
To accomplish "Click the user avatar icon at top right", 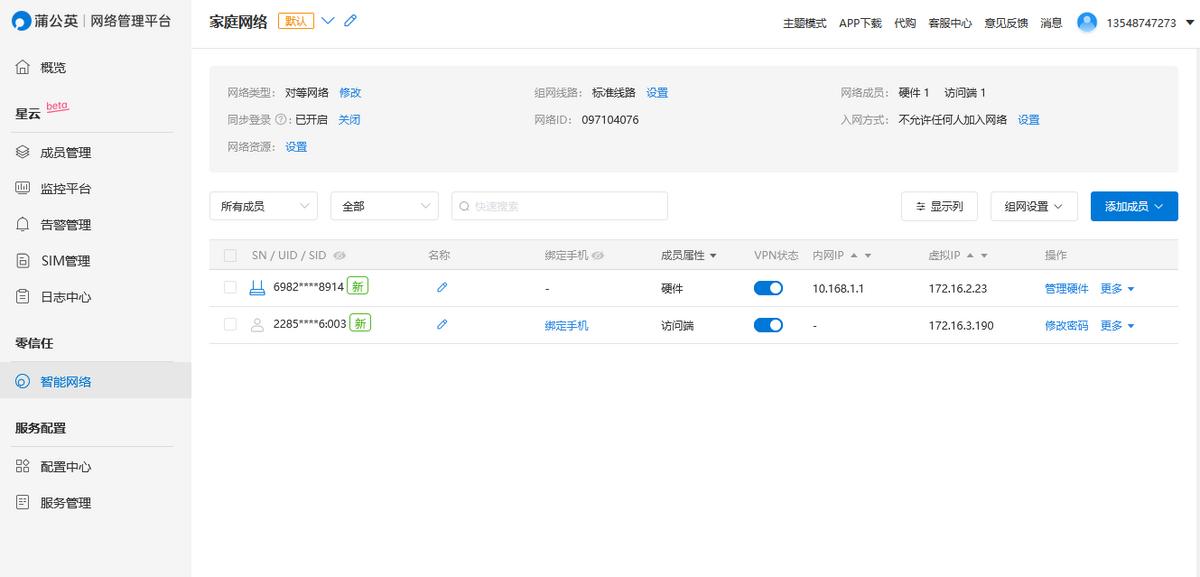I will tap(1086, 21).
